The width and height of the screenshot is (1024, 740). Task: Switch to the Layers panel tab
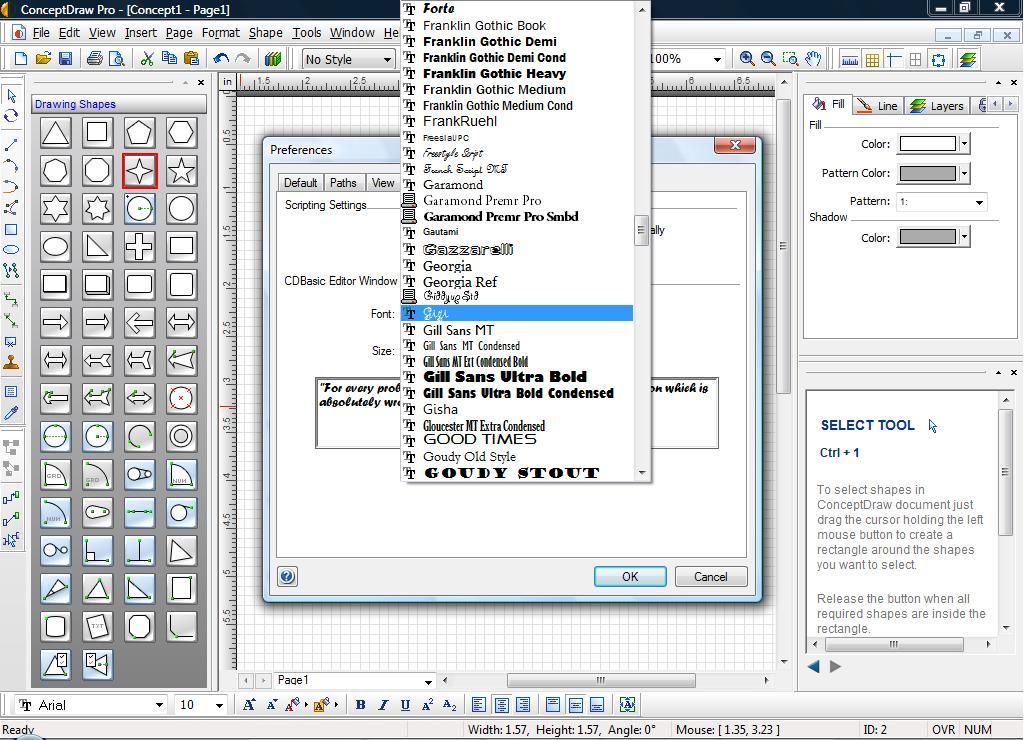coord(938,106)
